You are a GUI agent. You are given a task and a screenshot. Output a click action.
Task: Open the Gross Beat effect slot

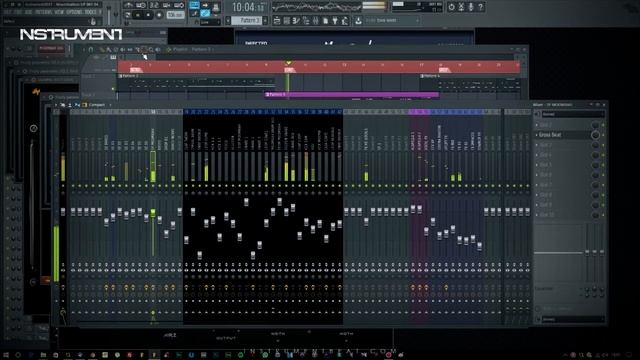[x=564, y=135]
